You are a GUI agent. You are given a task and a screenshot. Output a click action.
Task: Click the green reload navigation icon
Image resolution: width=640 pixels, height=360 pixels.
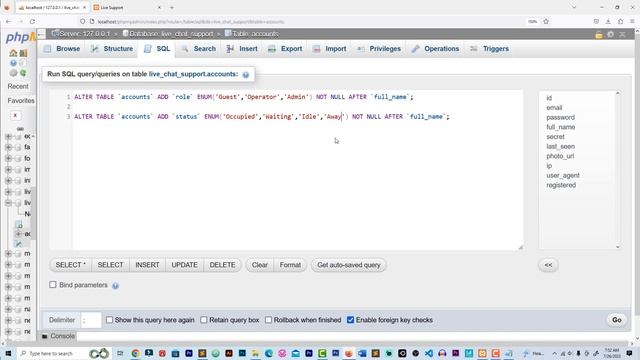click(23, 73)
